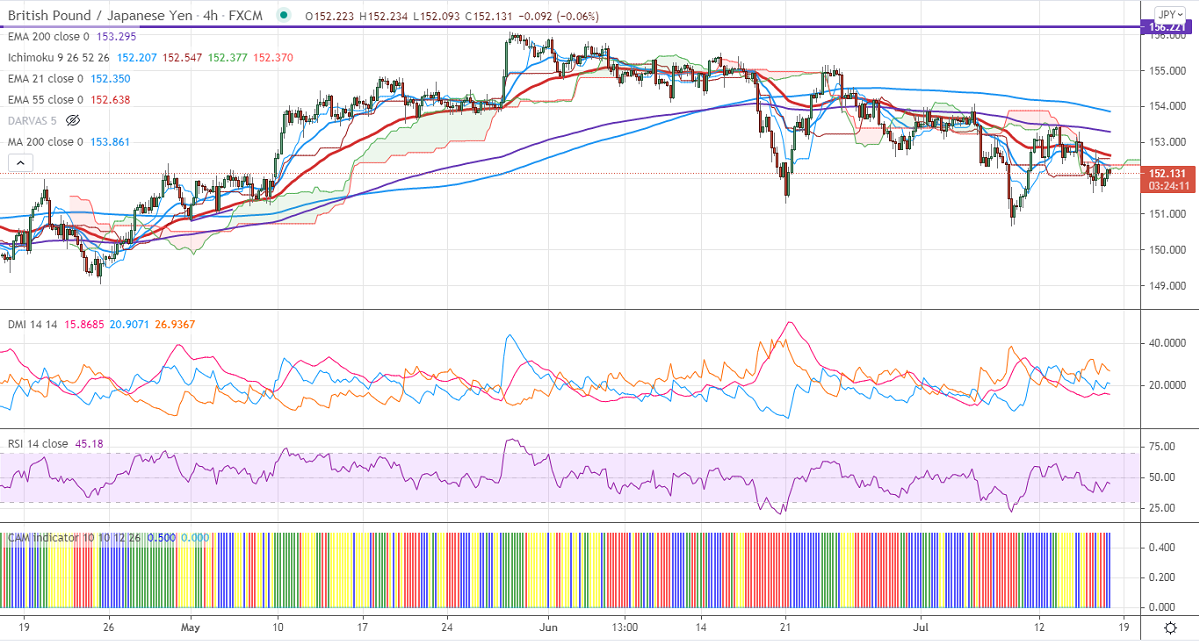Click the Jul label on time axis
The height and width of the screenshot is (642, 1199).
921,627
